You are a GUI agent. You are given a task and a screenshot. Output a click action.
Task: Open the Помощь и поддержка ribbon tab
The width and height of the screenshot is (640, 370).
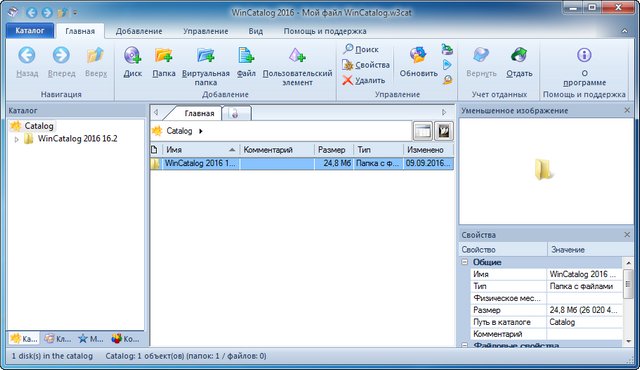(325, 31)
